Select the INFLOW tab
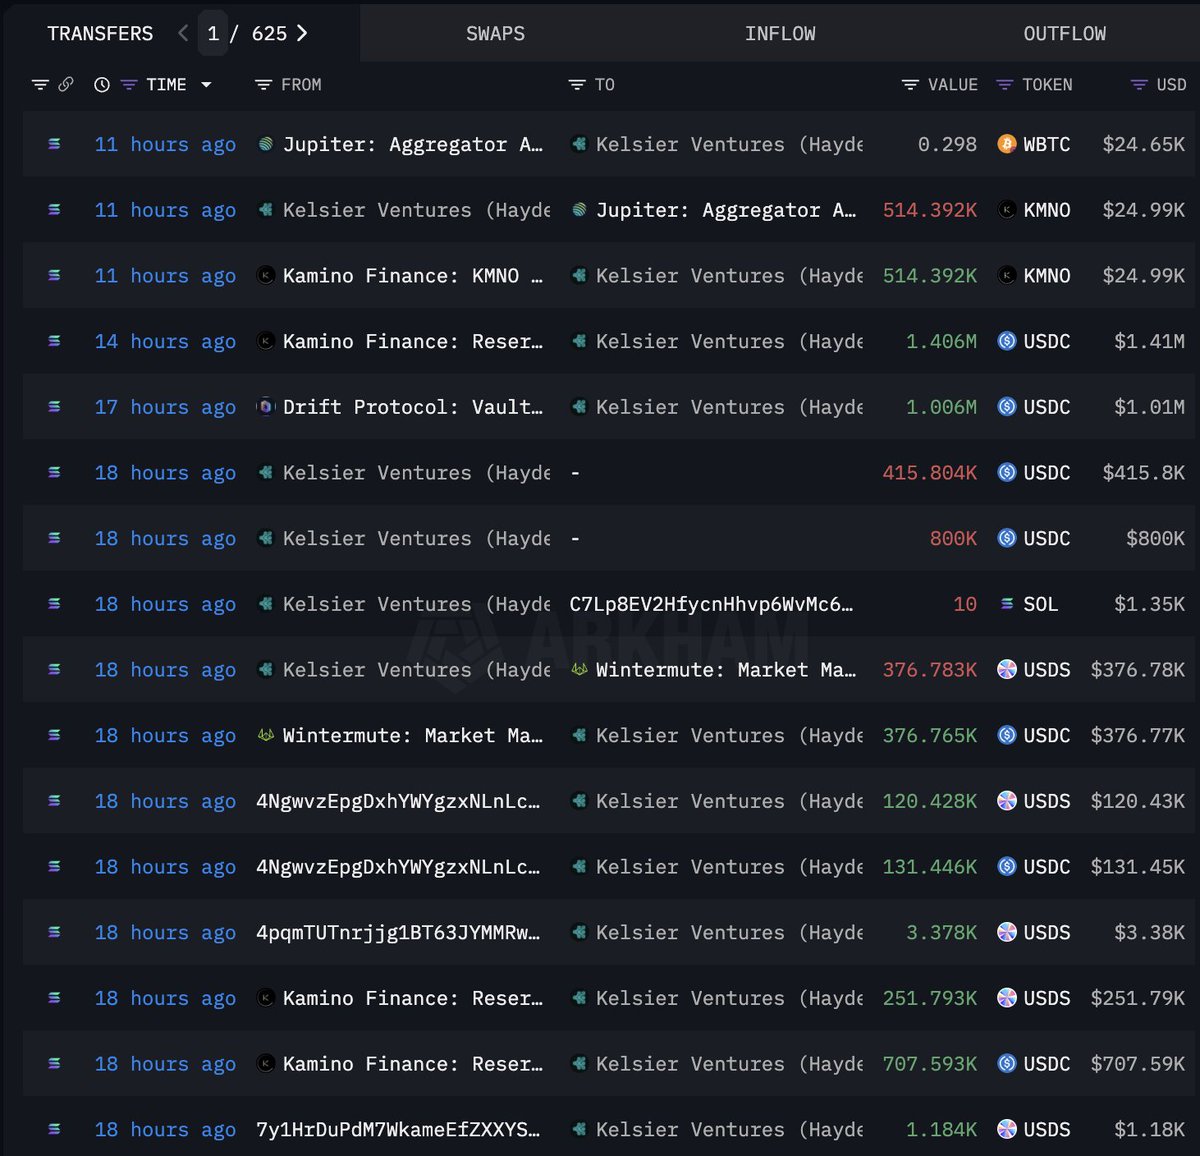 (x=780, y=33)
